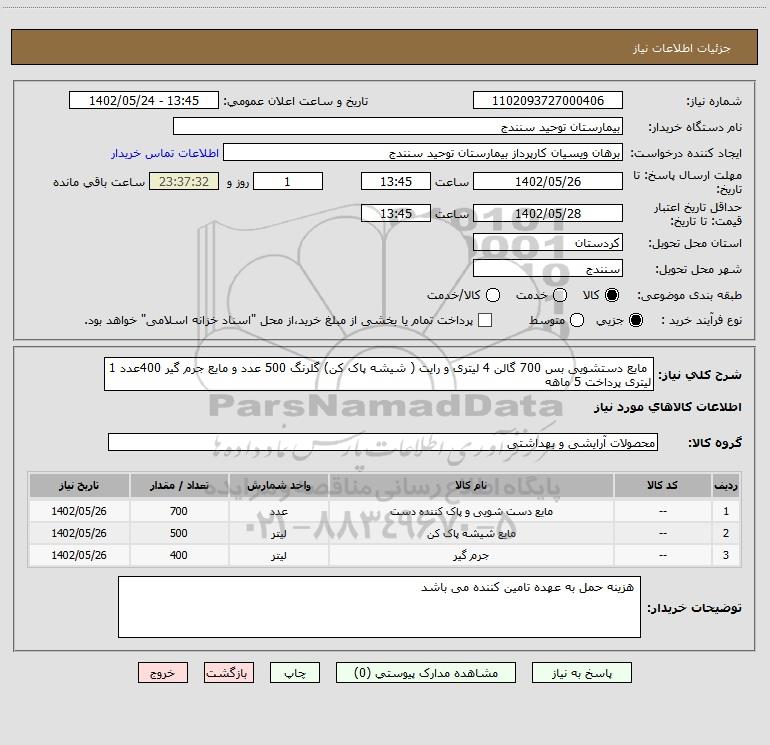Select the گروه کالا field

tap(382, 442)
